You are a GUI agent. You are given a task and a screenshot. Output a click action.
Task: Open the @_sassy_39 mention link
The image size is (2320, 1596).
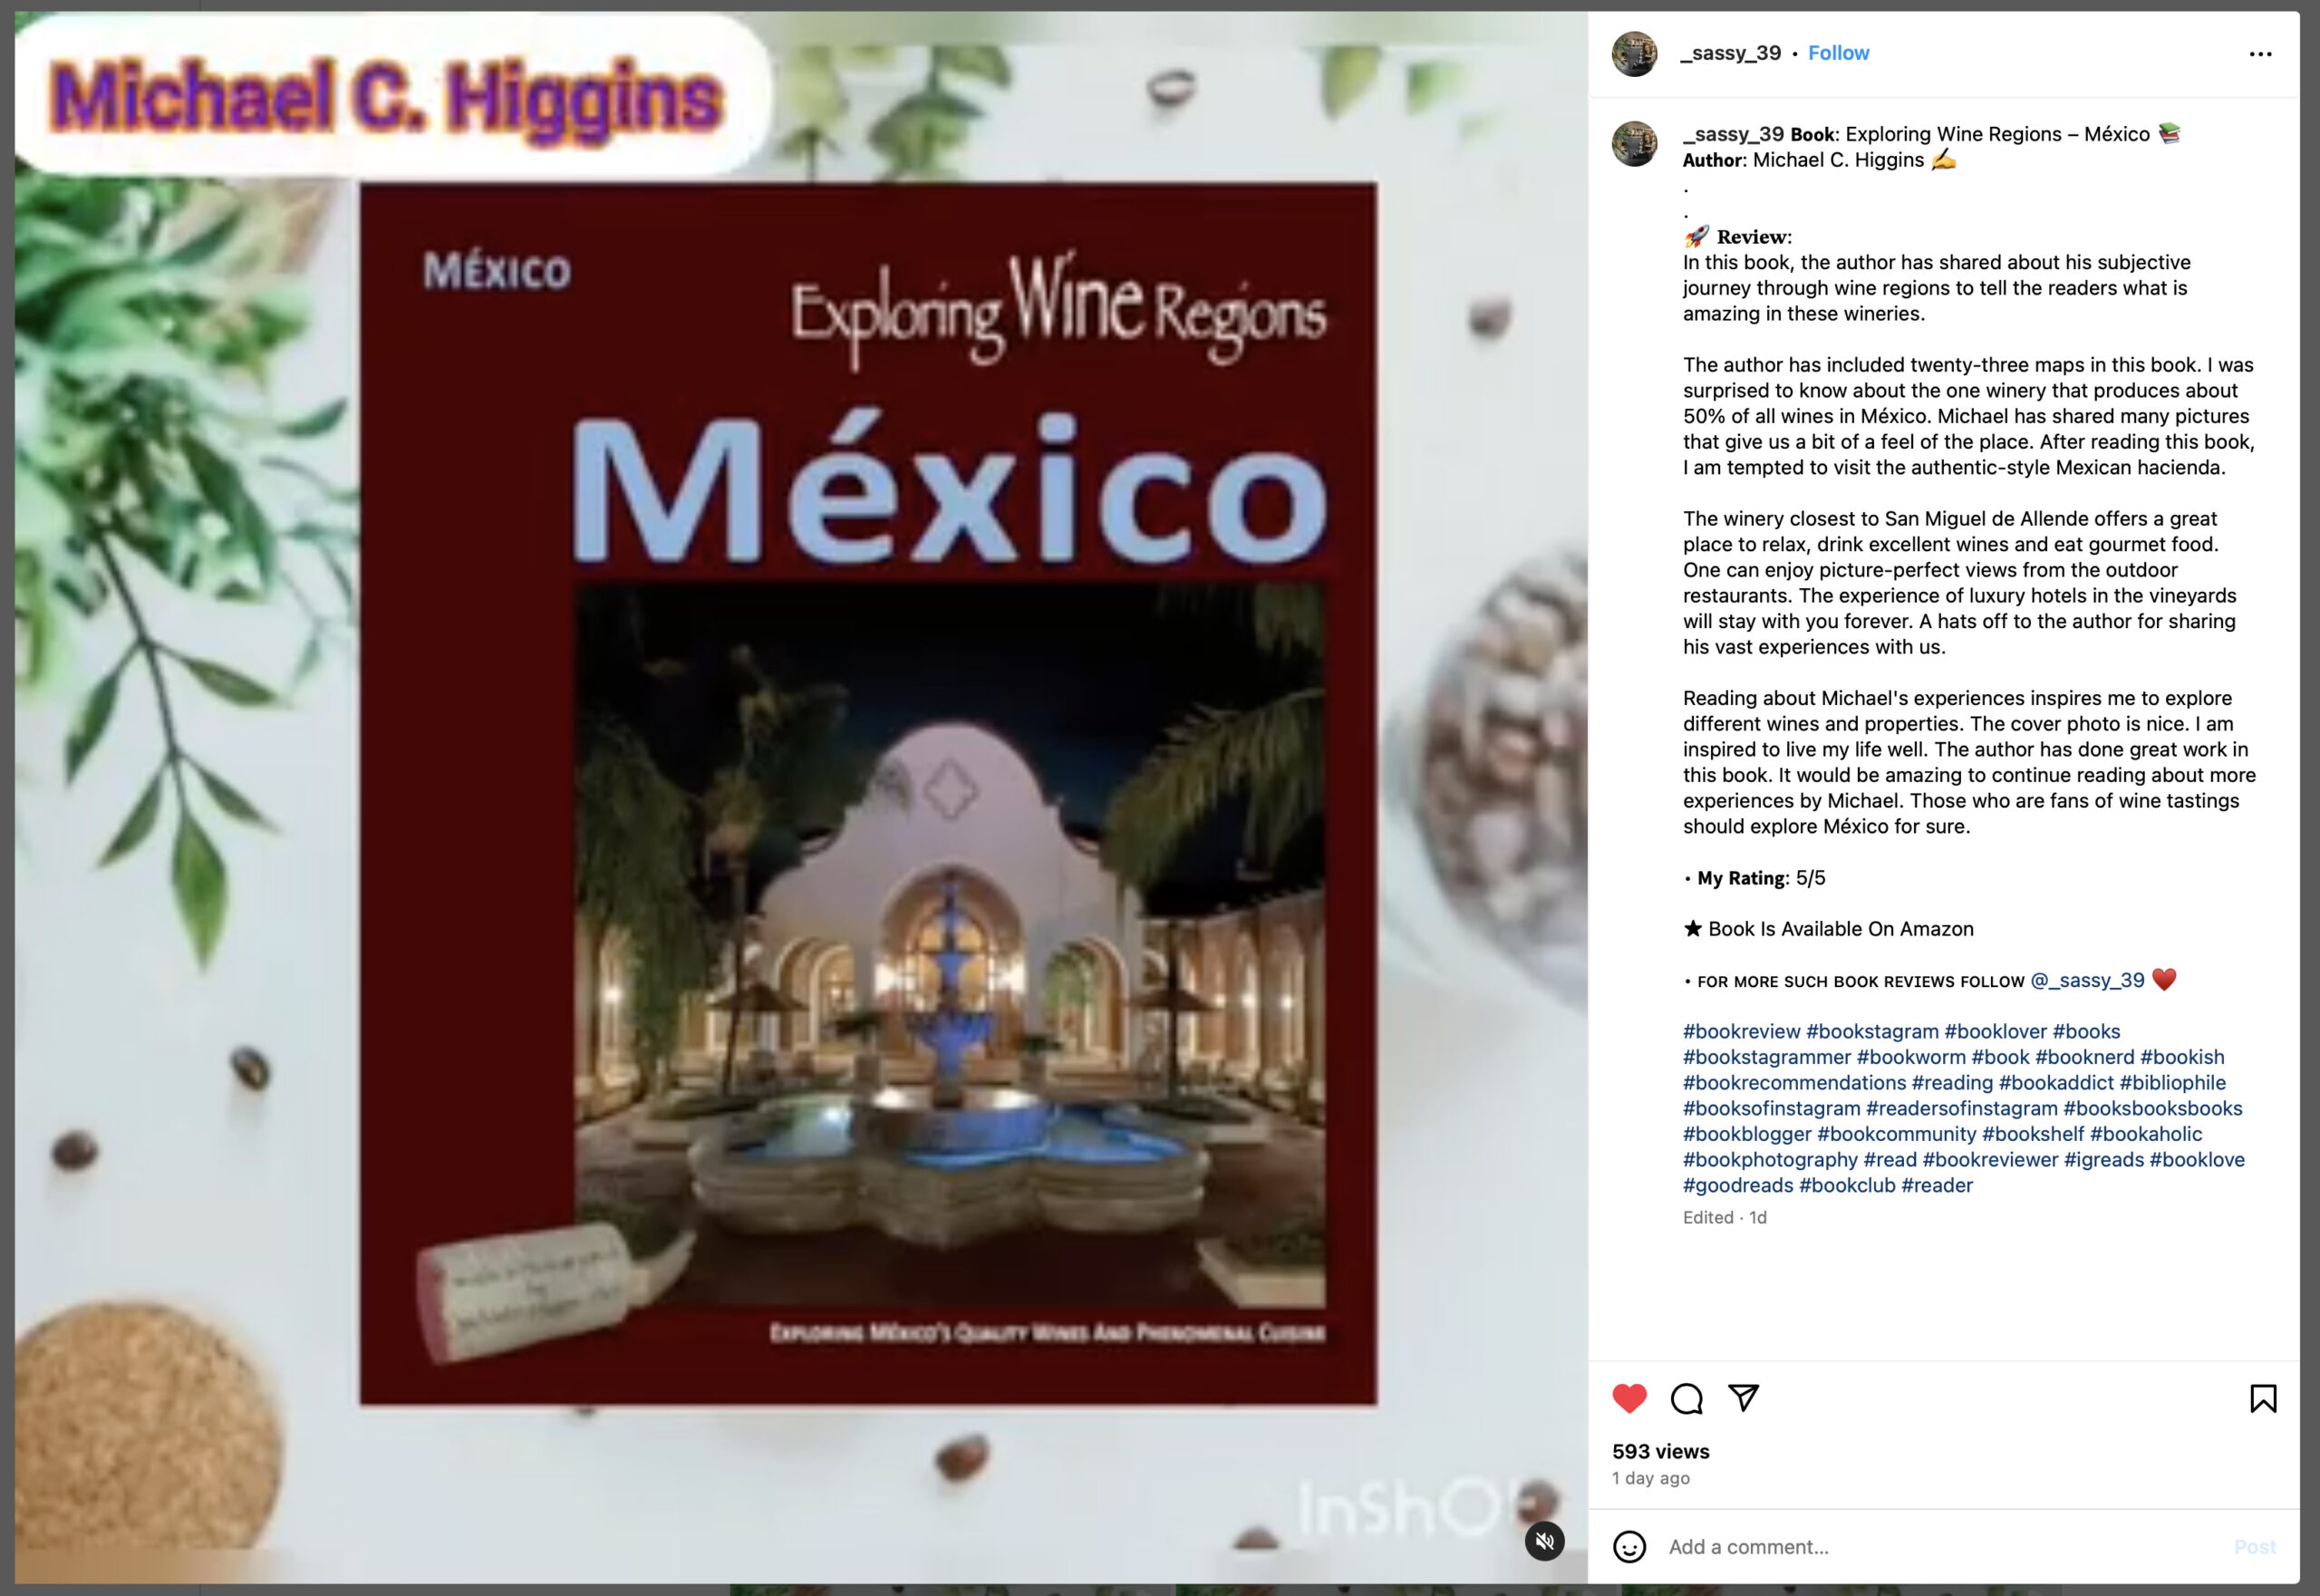coord(2087,980)
